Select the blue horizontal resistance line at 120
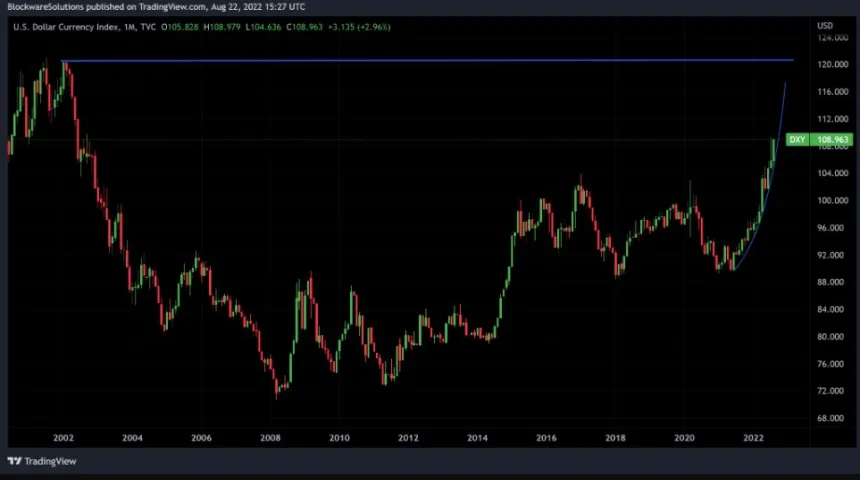The height and width of the screenshot is (480, 860). (x=428, y=60)
